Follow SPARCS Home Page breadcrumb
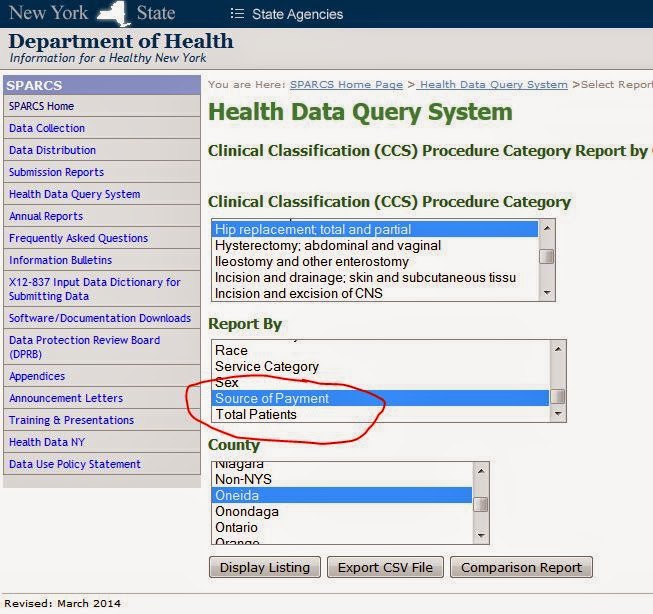The image size is (653, 614). (x=346, y=85)
